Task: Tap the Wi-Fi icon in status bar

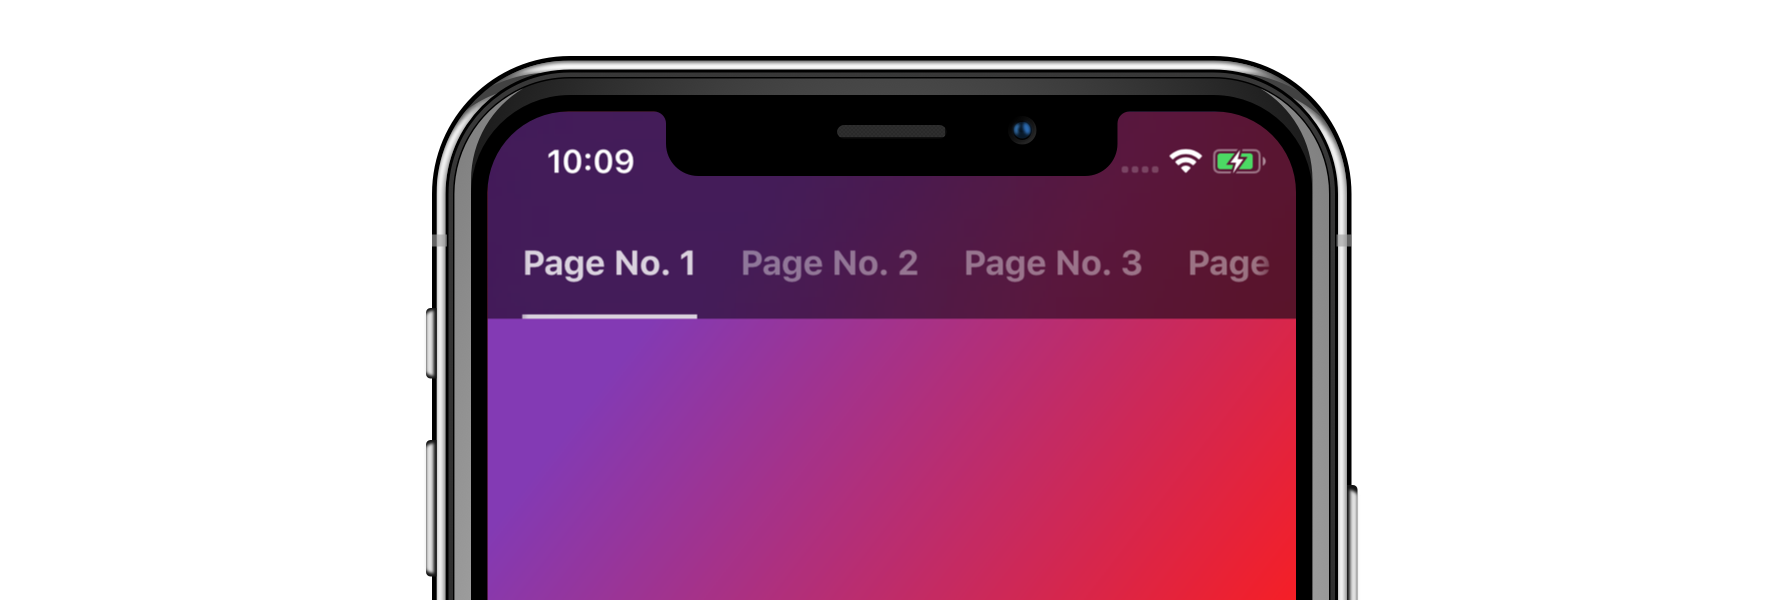Action: 1185,161
